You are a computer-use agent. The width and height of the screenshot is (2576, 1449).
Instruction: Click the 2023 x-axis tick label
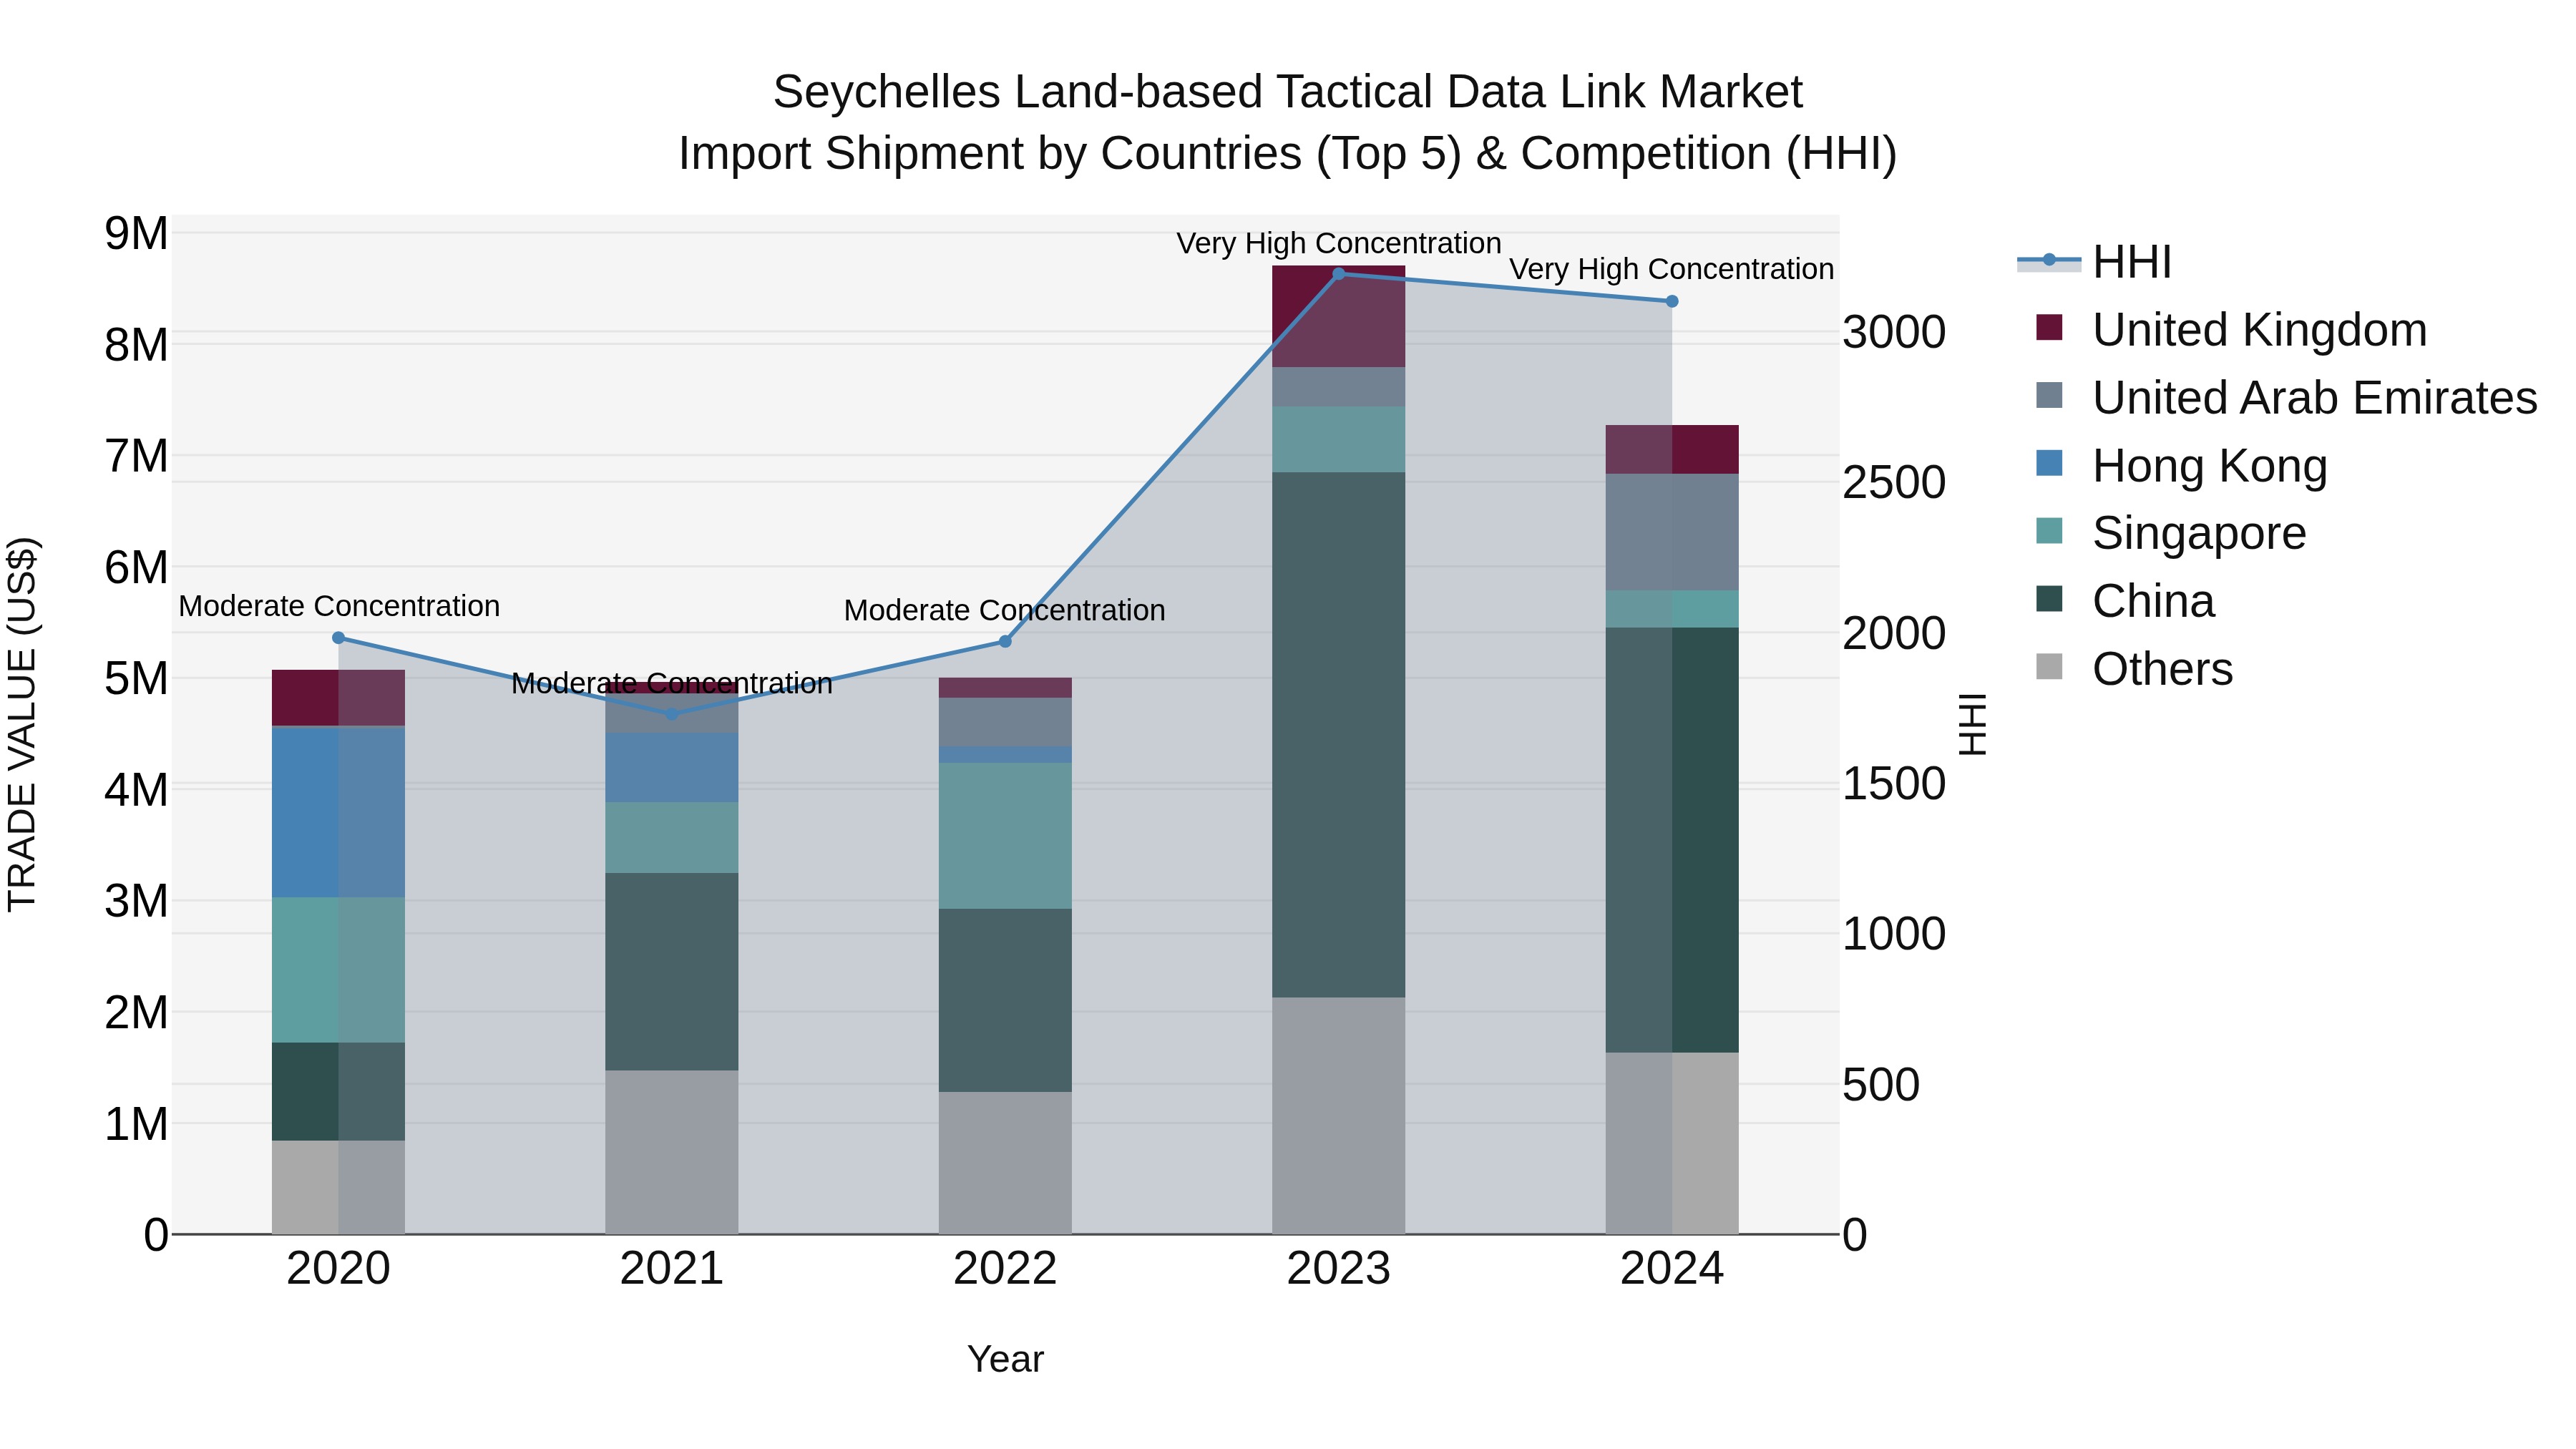click(1339, 1269)
